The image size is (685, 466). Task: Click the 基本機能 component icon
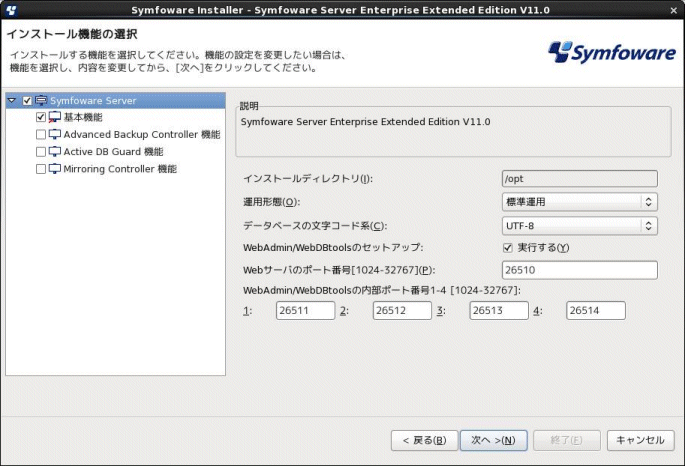coord(55,117)
